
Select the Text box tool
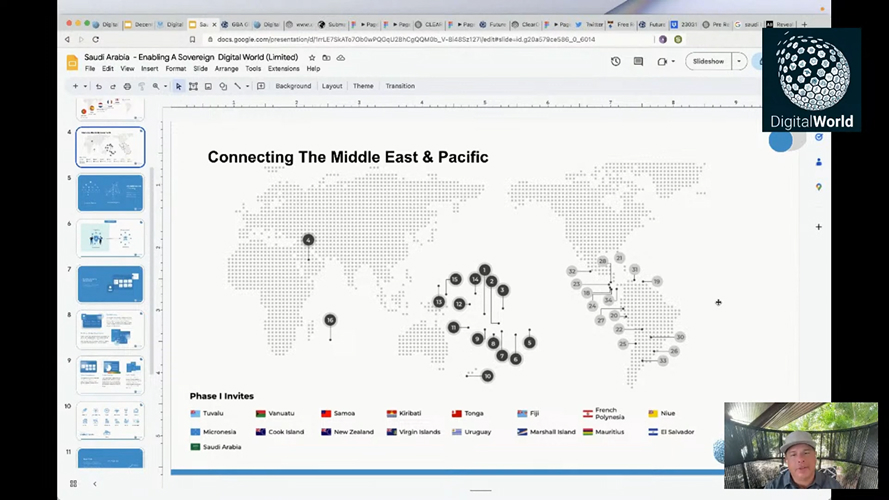193,86
